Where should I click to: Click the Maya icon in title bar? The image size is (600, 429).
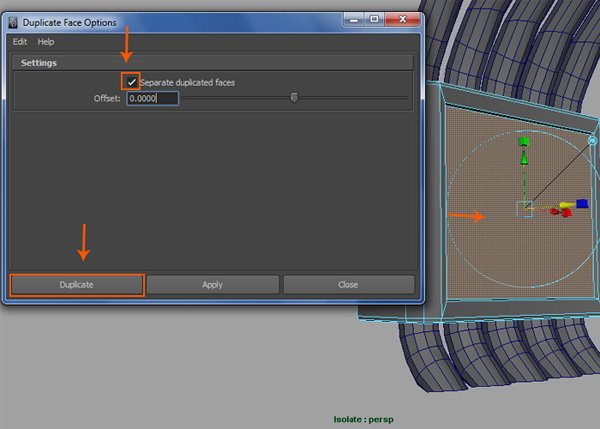pos(13,23)
